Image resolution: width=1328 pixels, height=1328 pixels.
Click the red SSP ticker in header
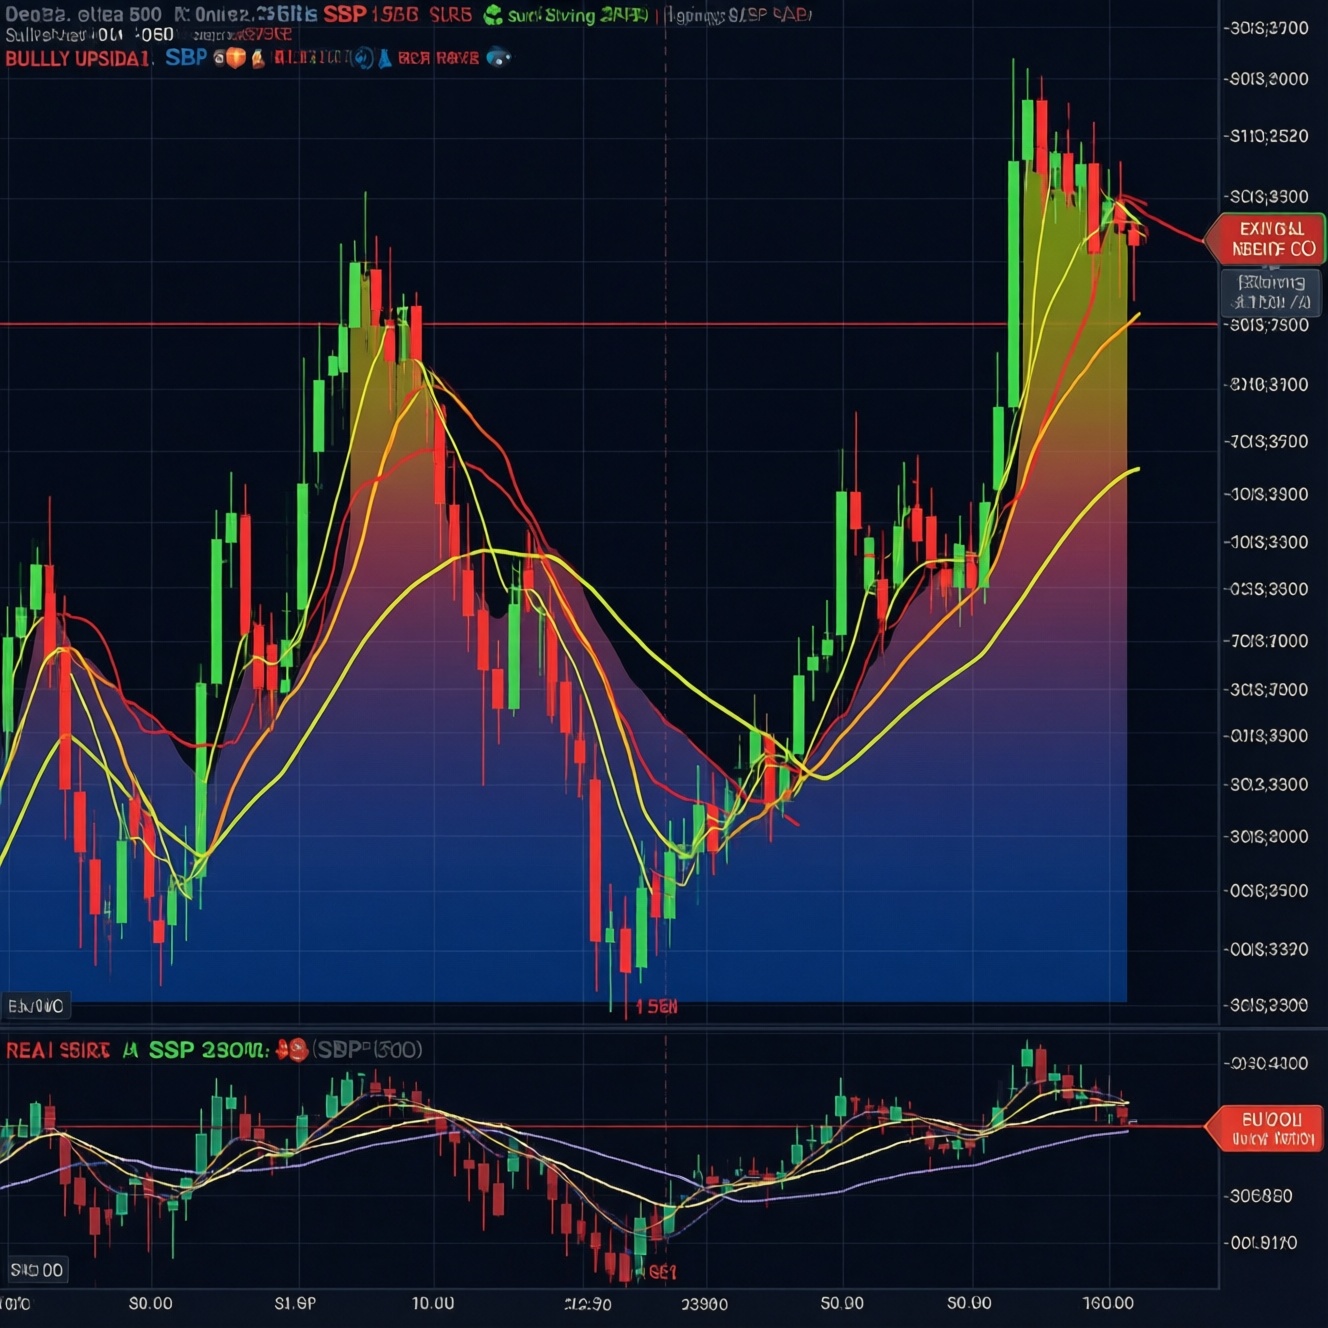(x=344, y=14)
